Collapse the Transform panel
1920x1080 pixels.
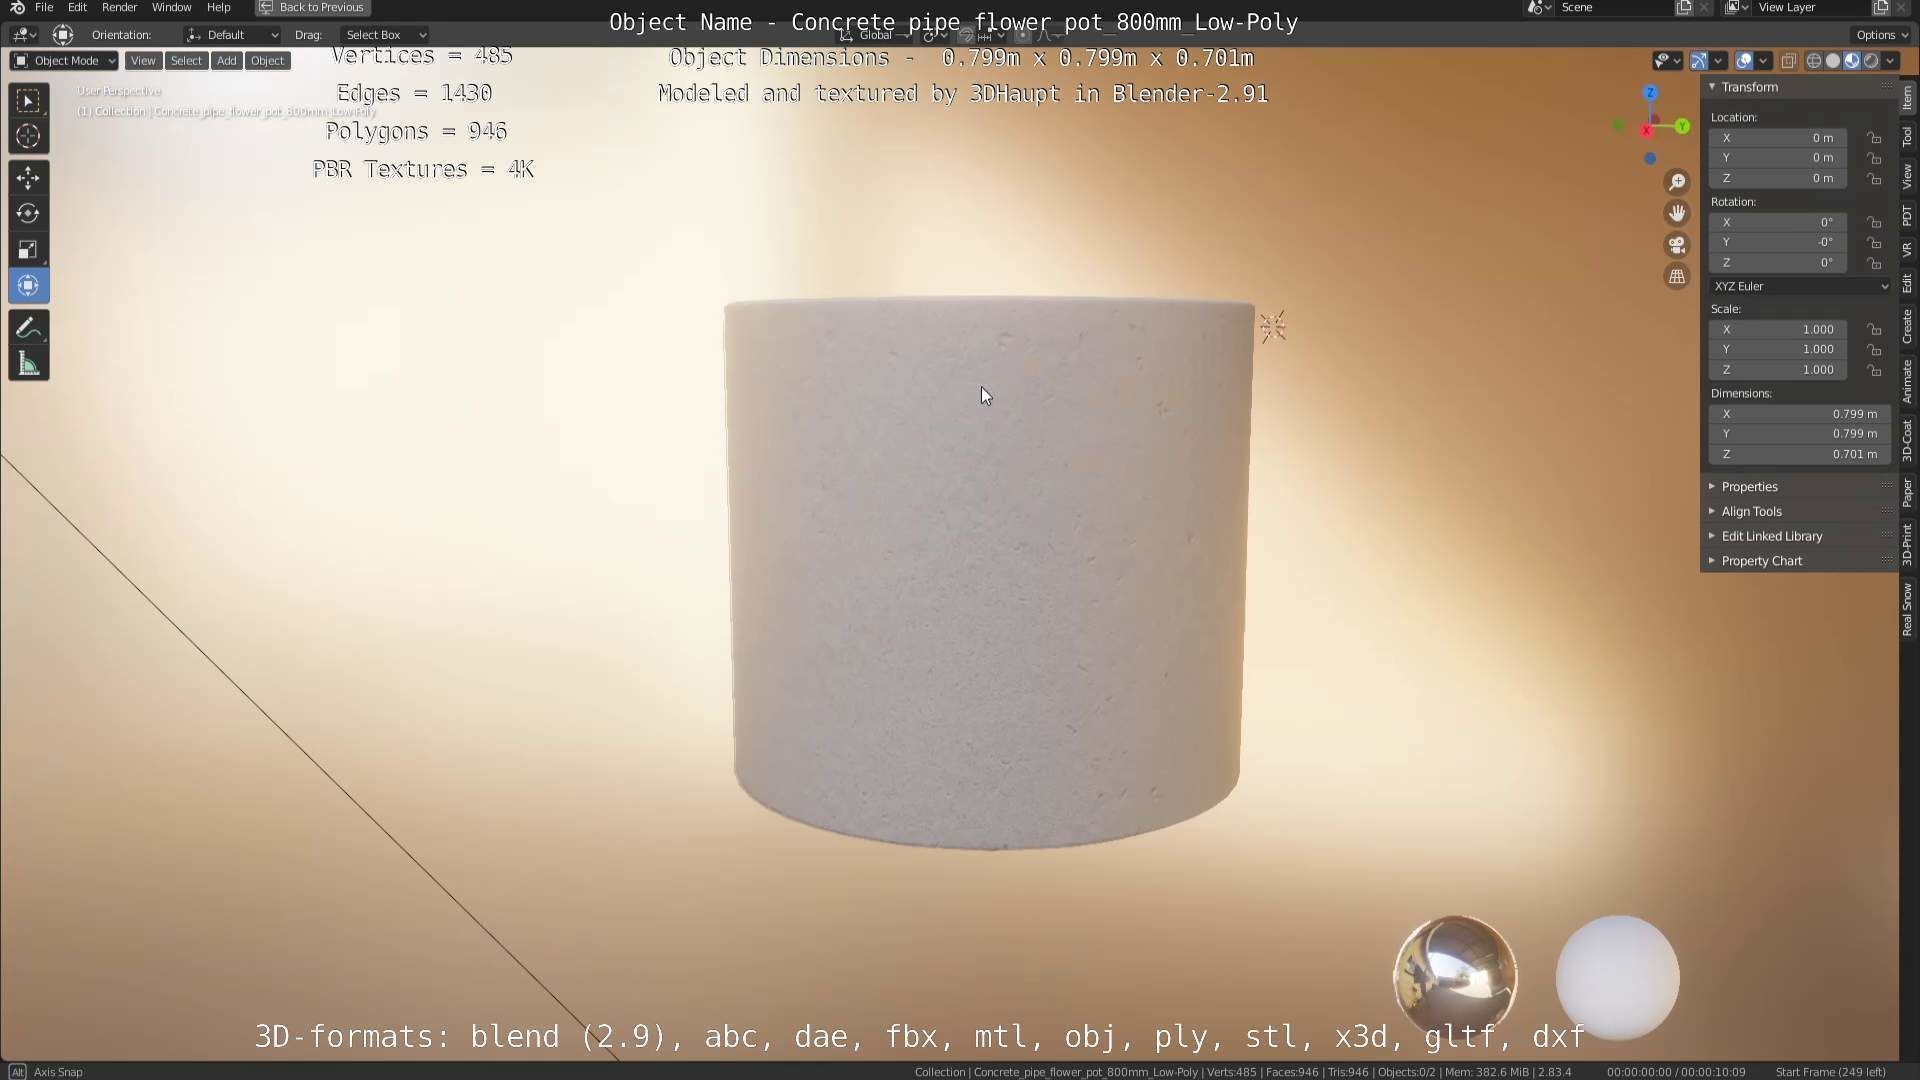click(1748, 87)
